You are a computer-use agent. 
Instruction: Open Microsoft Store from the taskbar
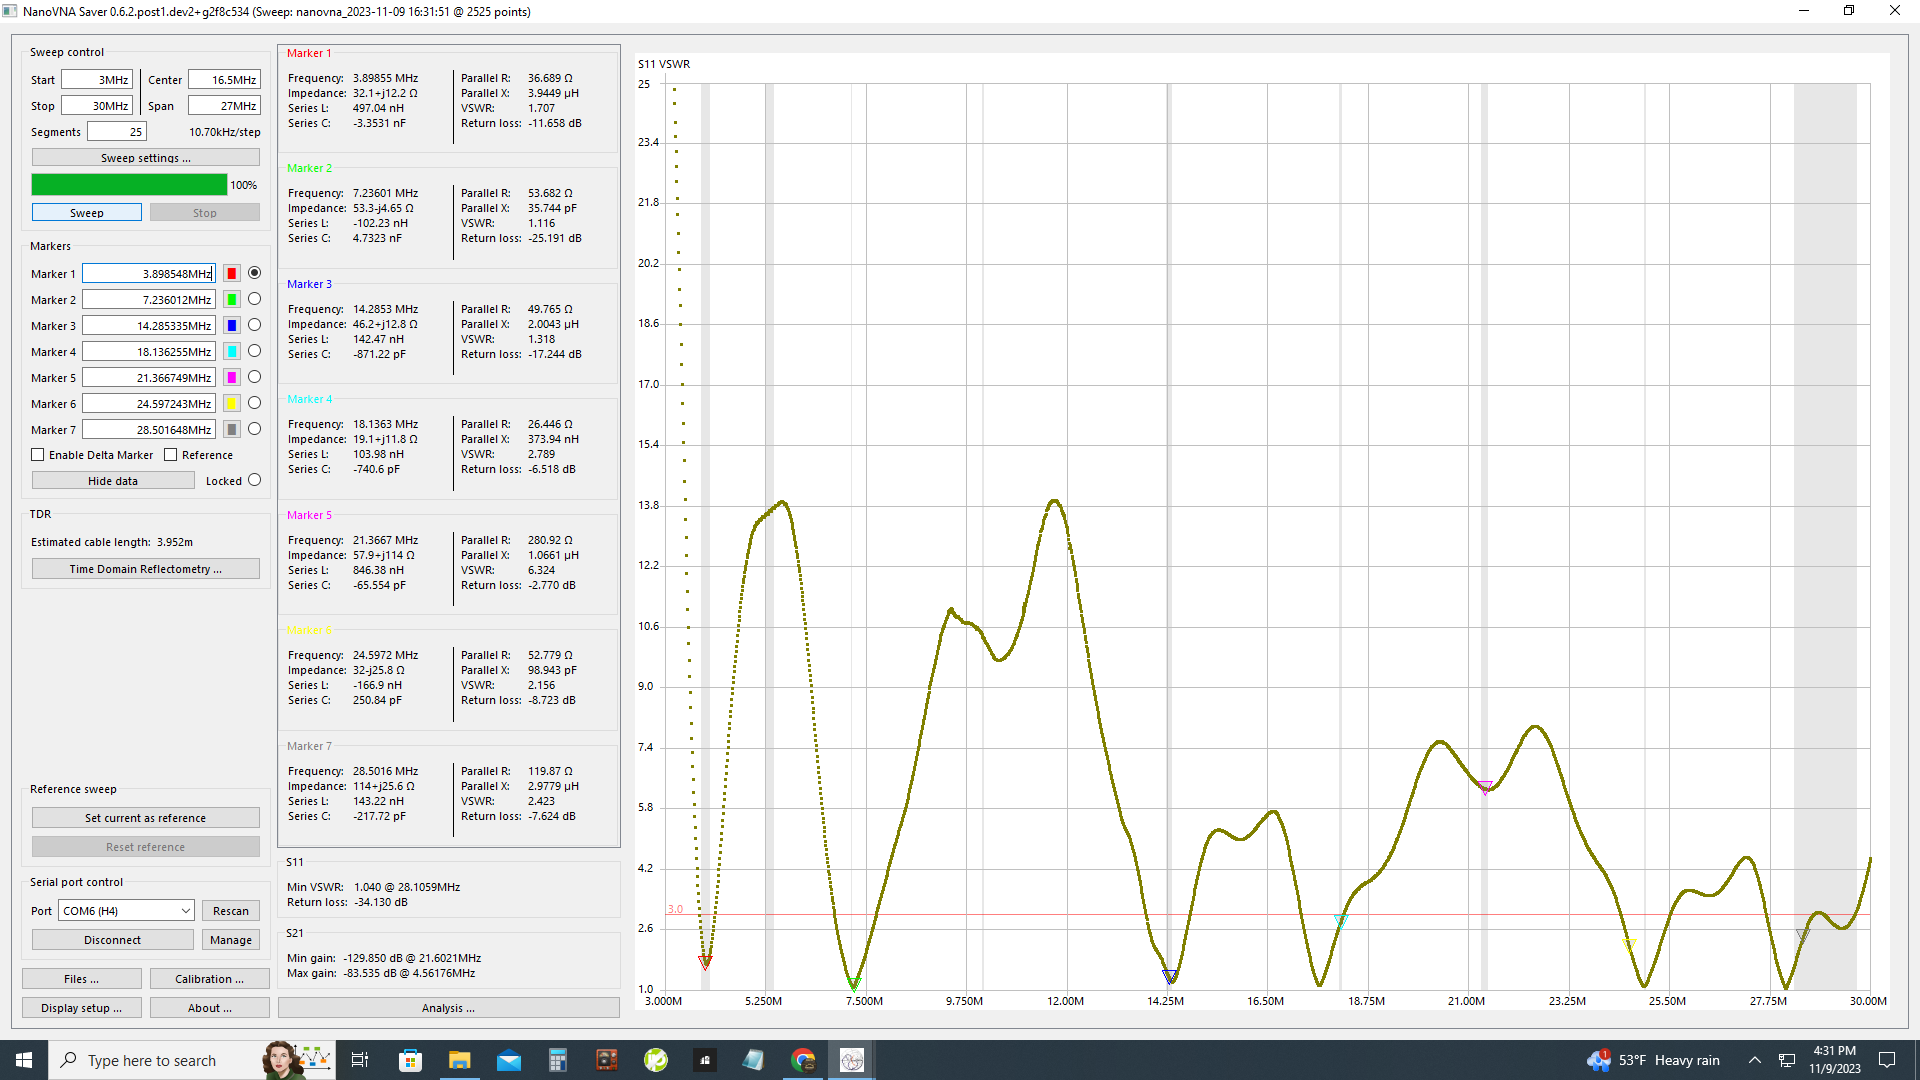point(410,1060)
